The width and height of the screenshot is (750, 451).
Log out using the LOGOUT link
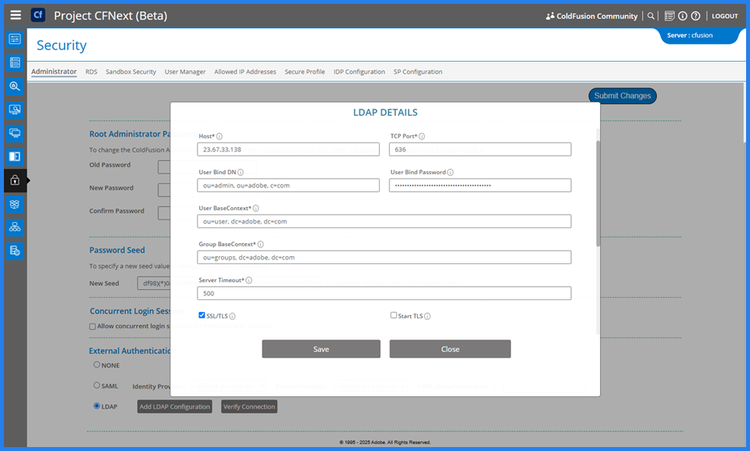pyautogui.click(x=725, y=16)
